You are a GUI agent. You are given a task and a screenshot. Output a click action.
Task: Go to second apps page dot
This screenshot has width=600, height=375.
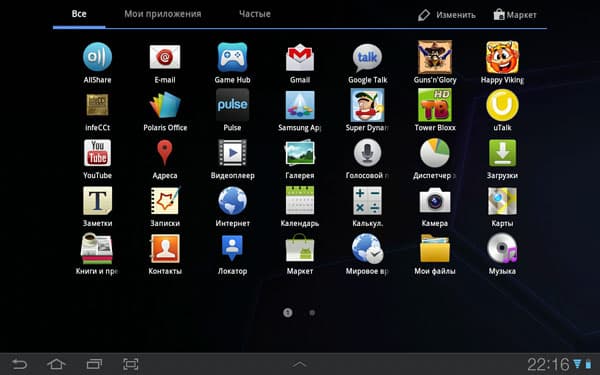coord(312,313)
